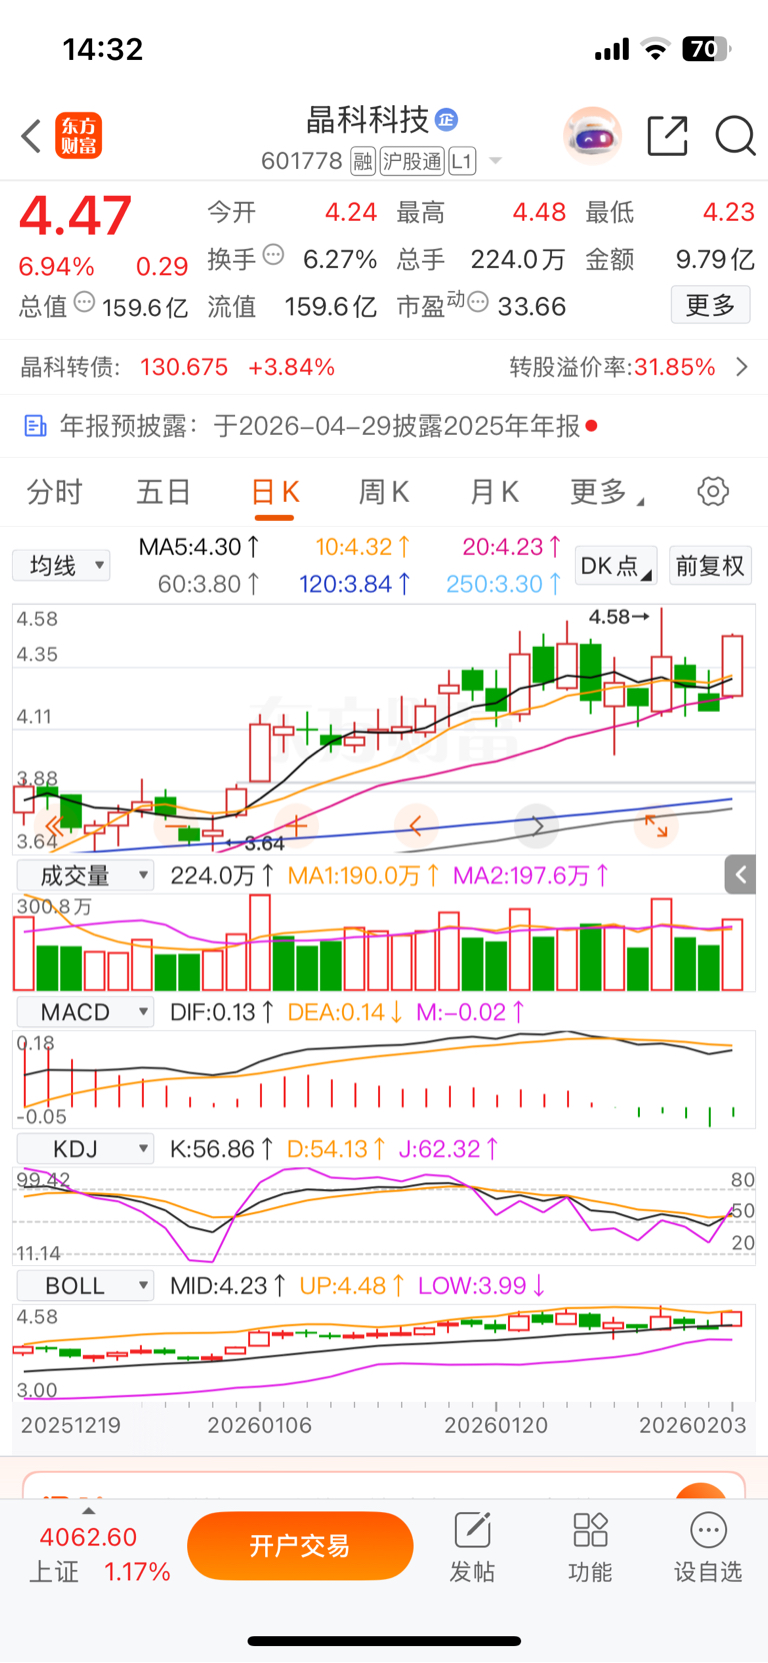Tap the stock code 601778

tap(302, 161)
